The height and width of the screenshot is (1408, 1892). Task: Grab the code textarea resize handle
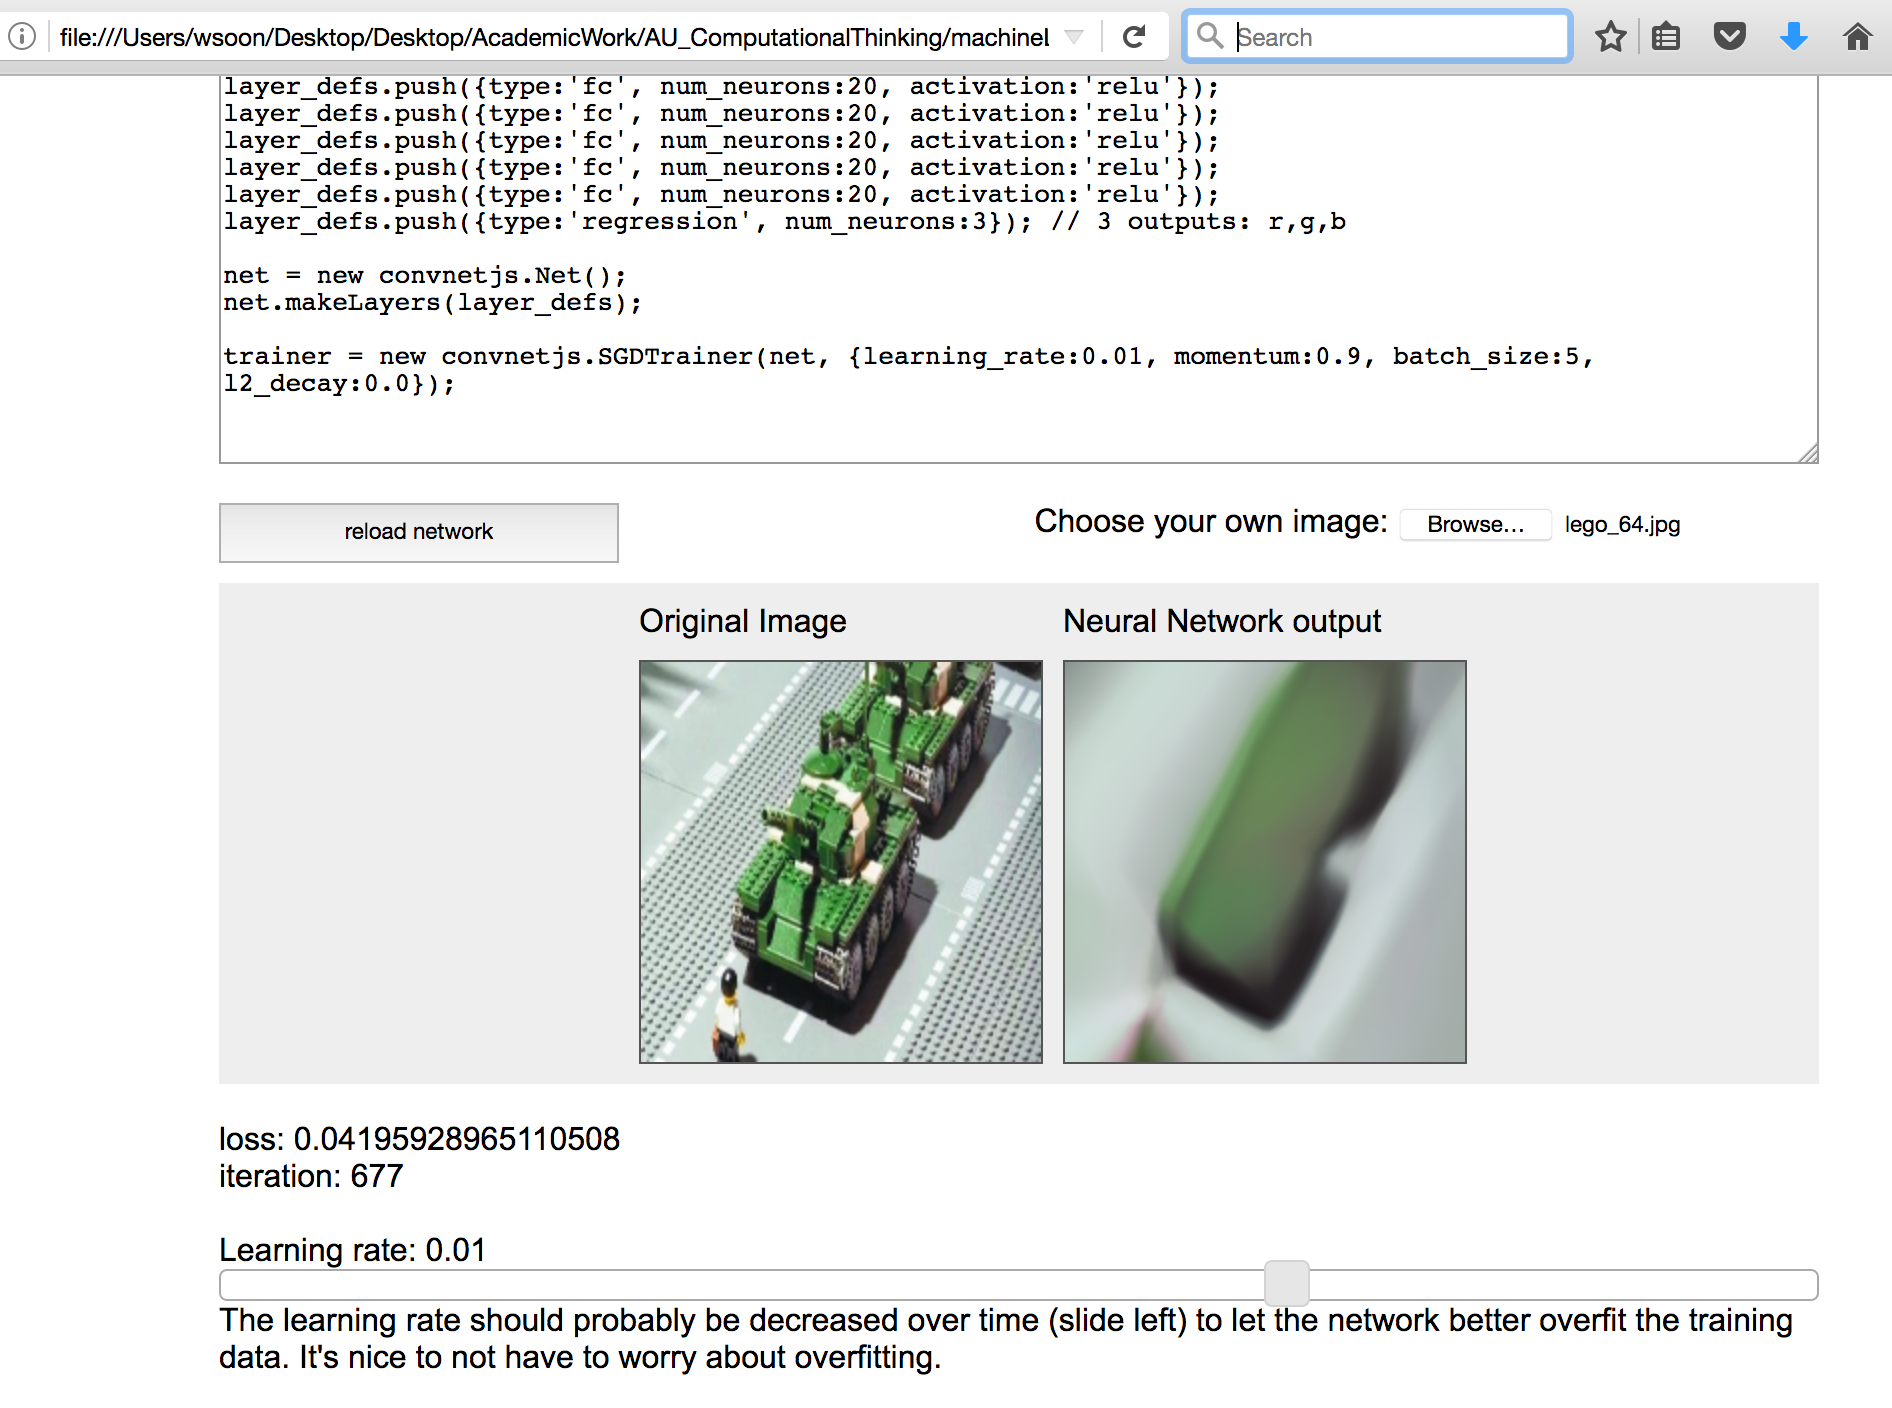(x=1808, y=454)
